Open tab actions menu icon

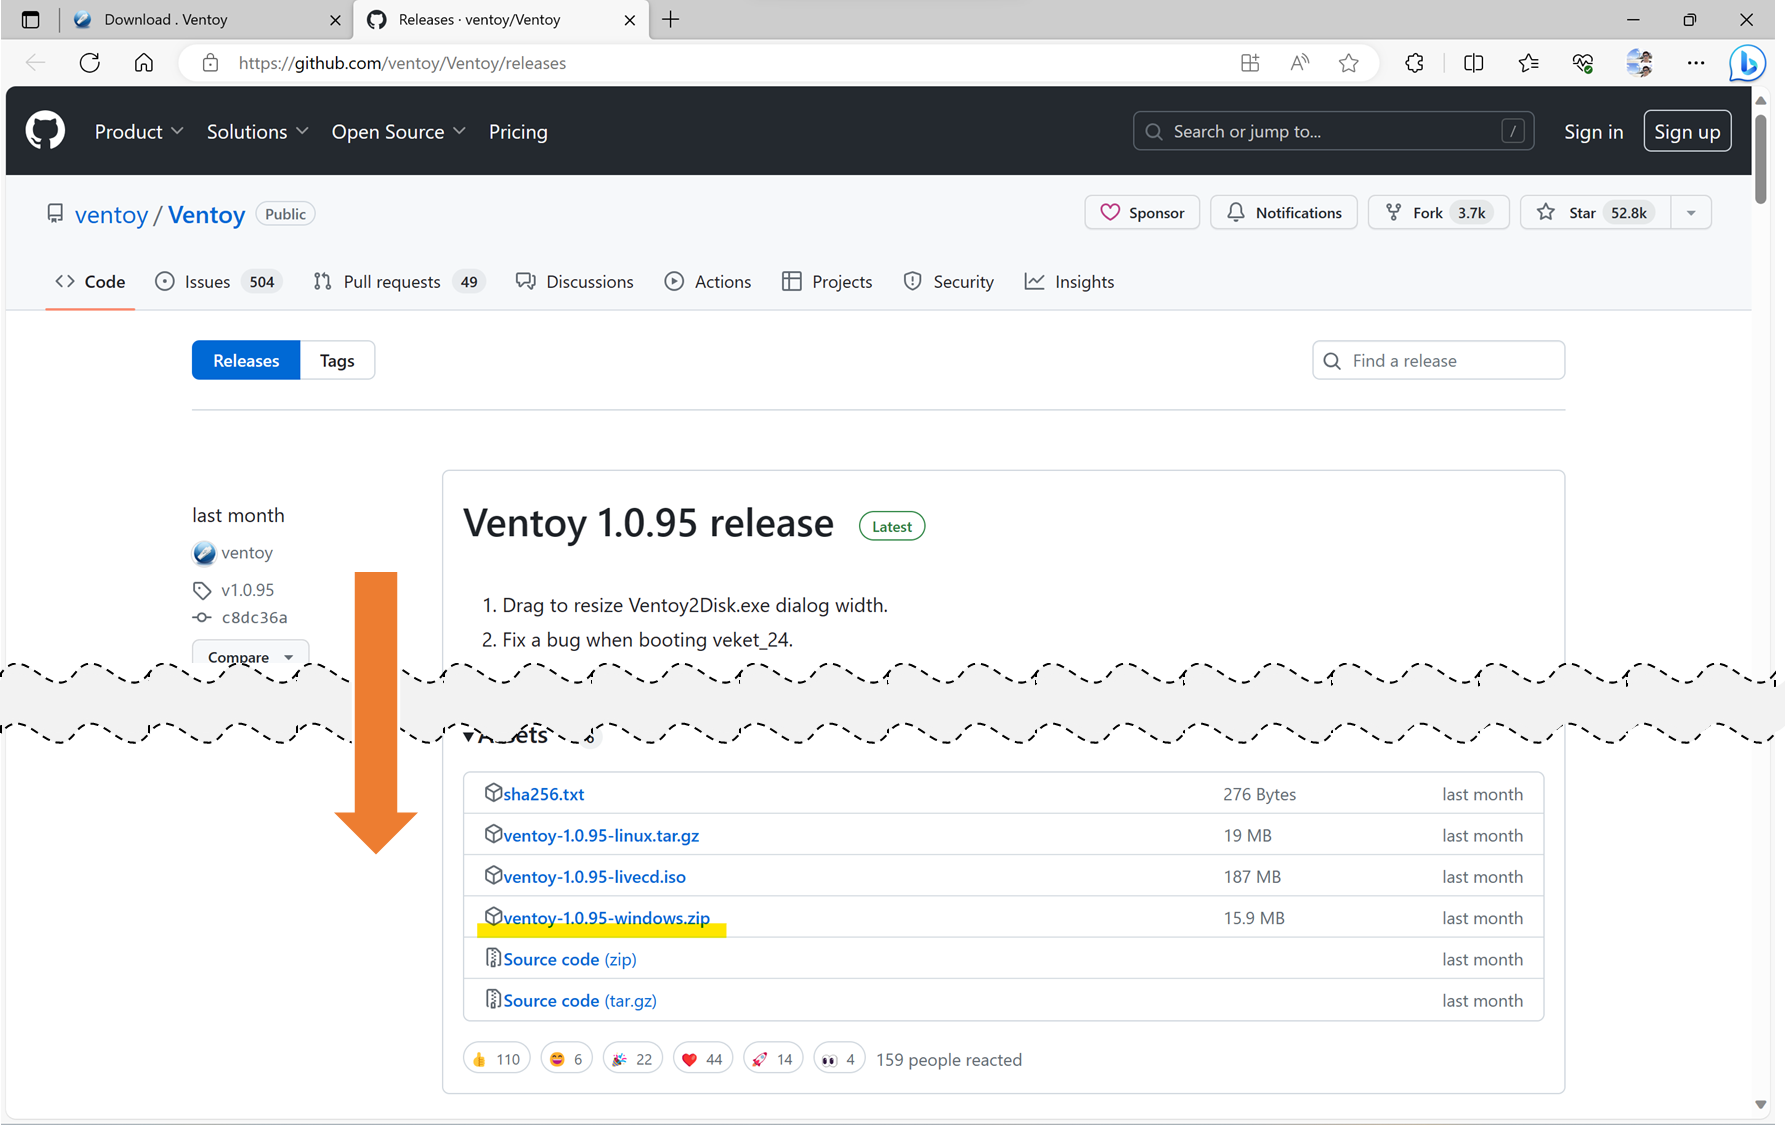click(31, 19)
